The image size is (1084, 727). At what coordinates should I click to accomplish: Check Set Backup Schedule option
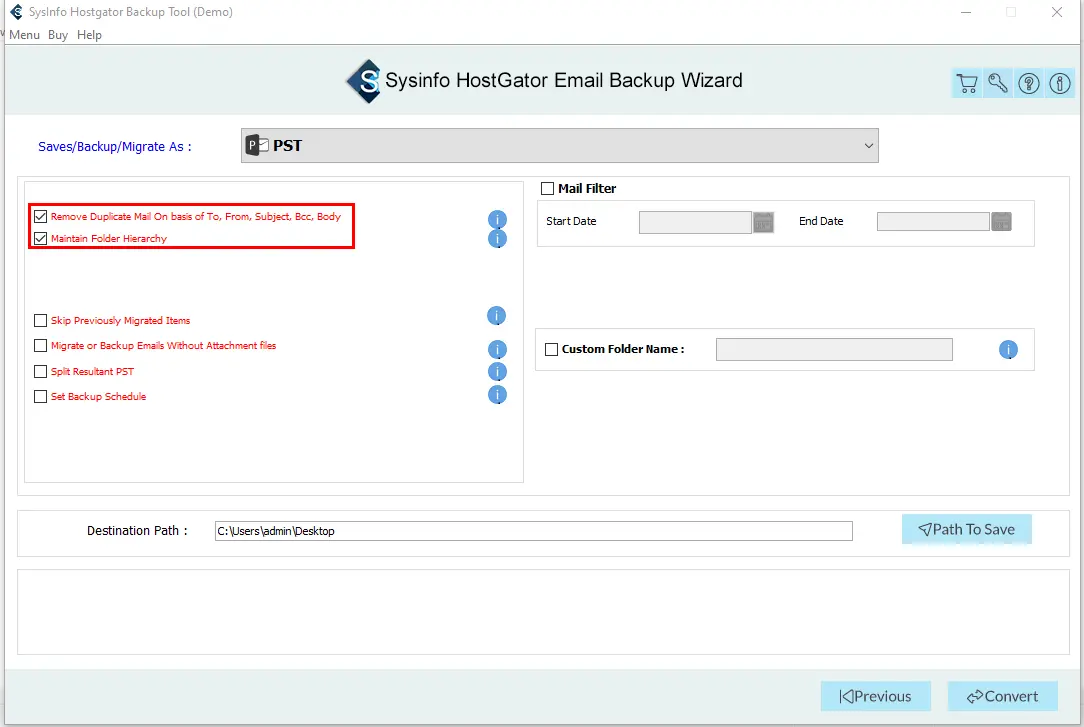(40, 397)
